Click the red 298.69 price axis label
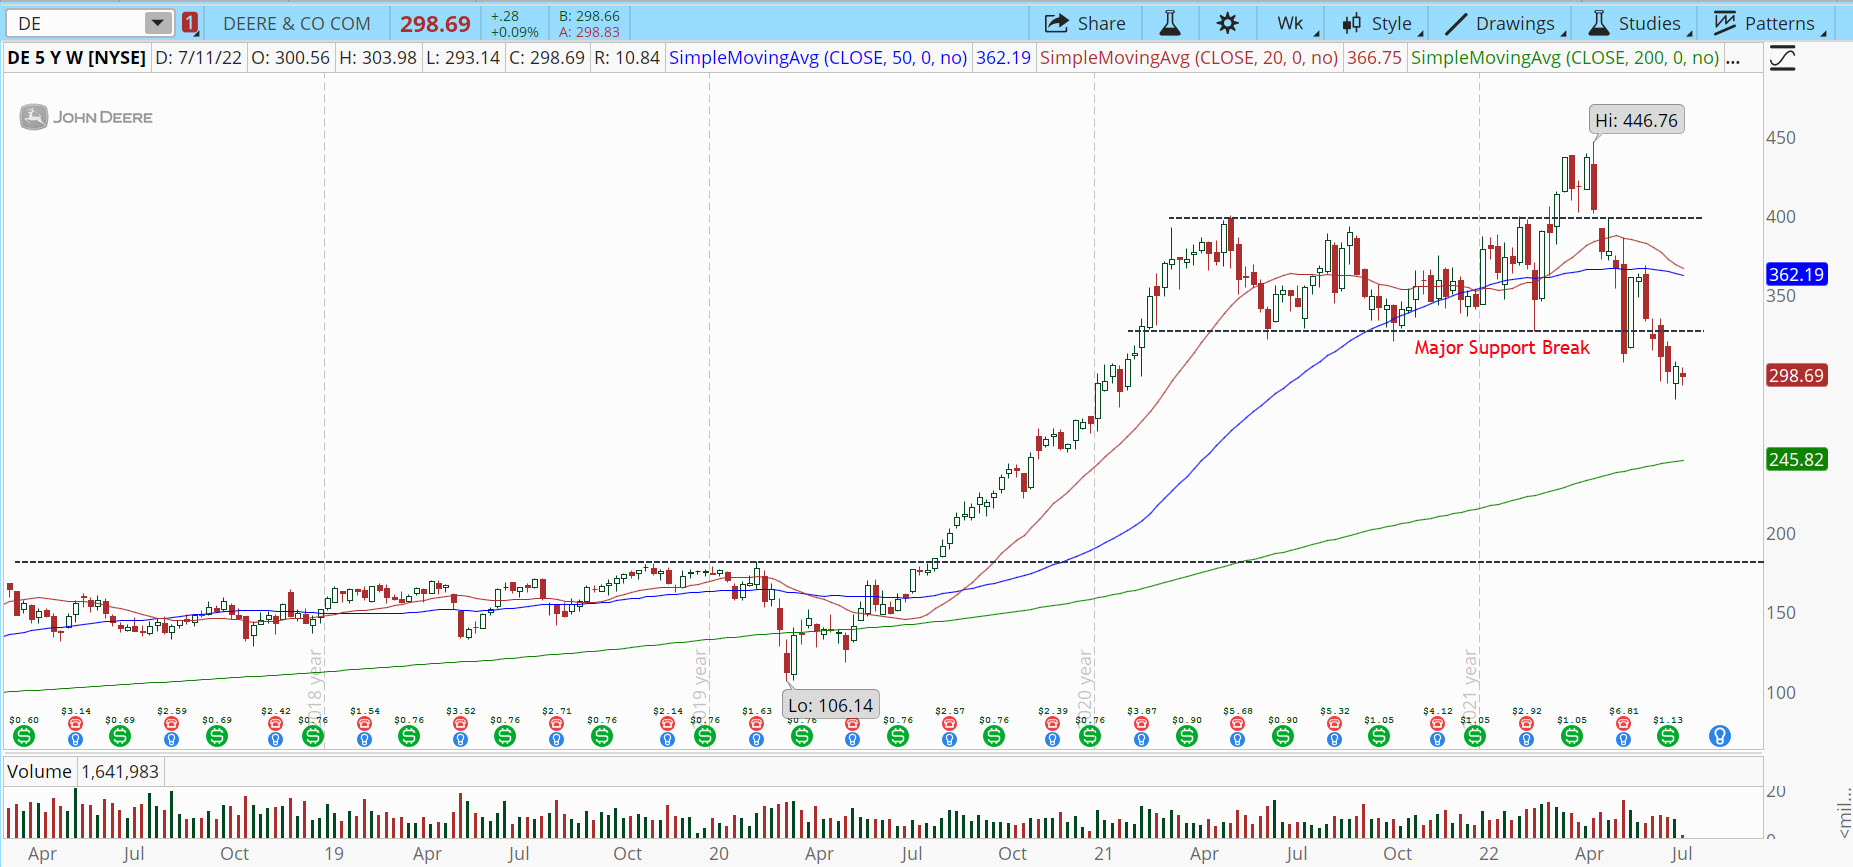The image size is (1853, 867). pos(1796,376)
